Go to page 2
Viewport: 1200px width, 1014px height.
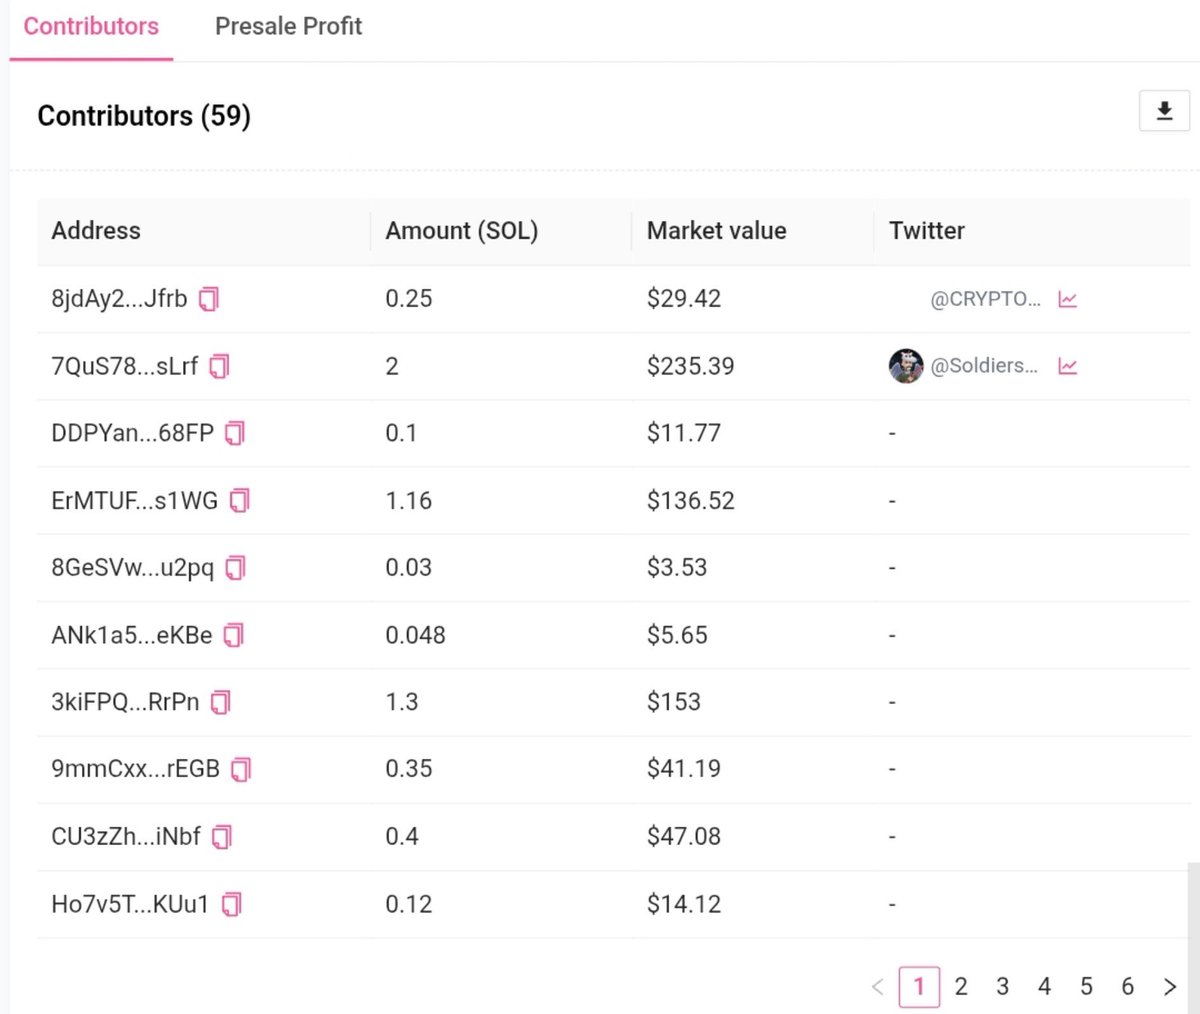coord(960,987)
